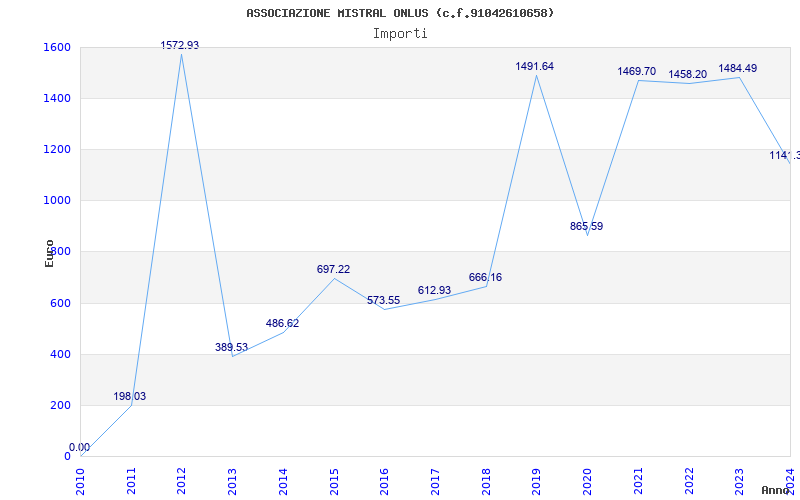Screen dimensions: 800x500
Task: Select the 1484.49 data label
Action: (x=738, y=68)
